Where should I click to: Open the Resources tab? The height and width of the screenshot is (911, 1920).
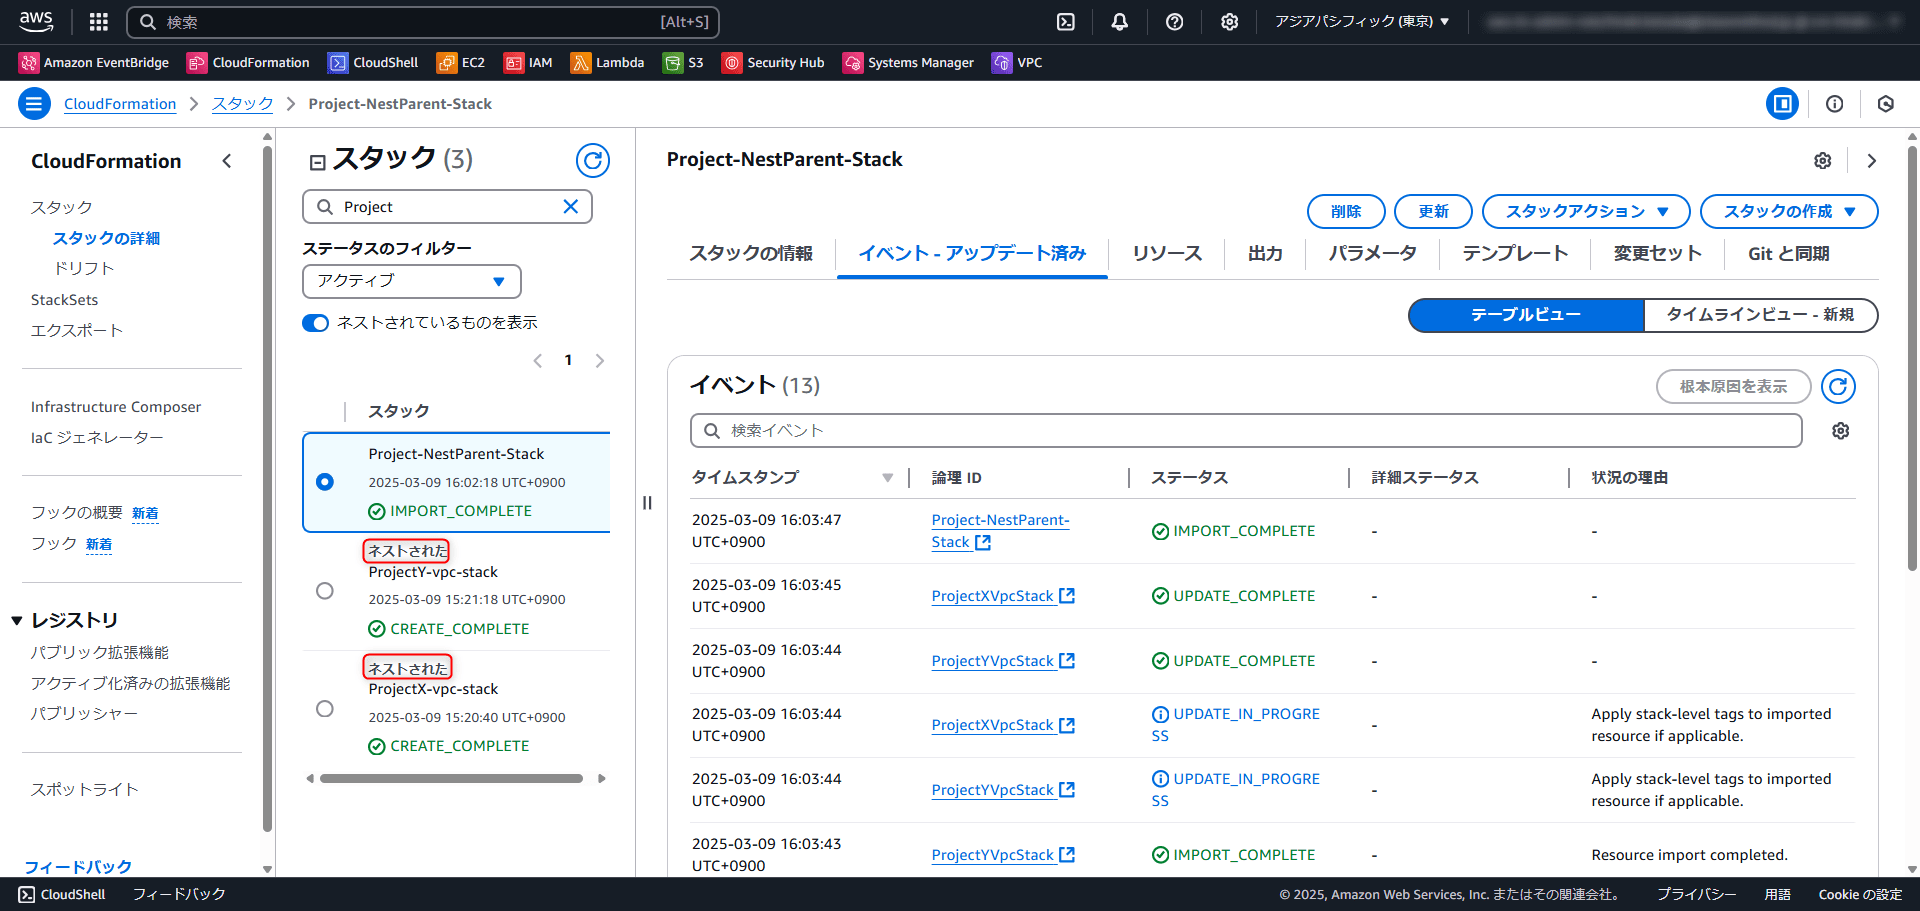point(1167,254)
